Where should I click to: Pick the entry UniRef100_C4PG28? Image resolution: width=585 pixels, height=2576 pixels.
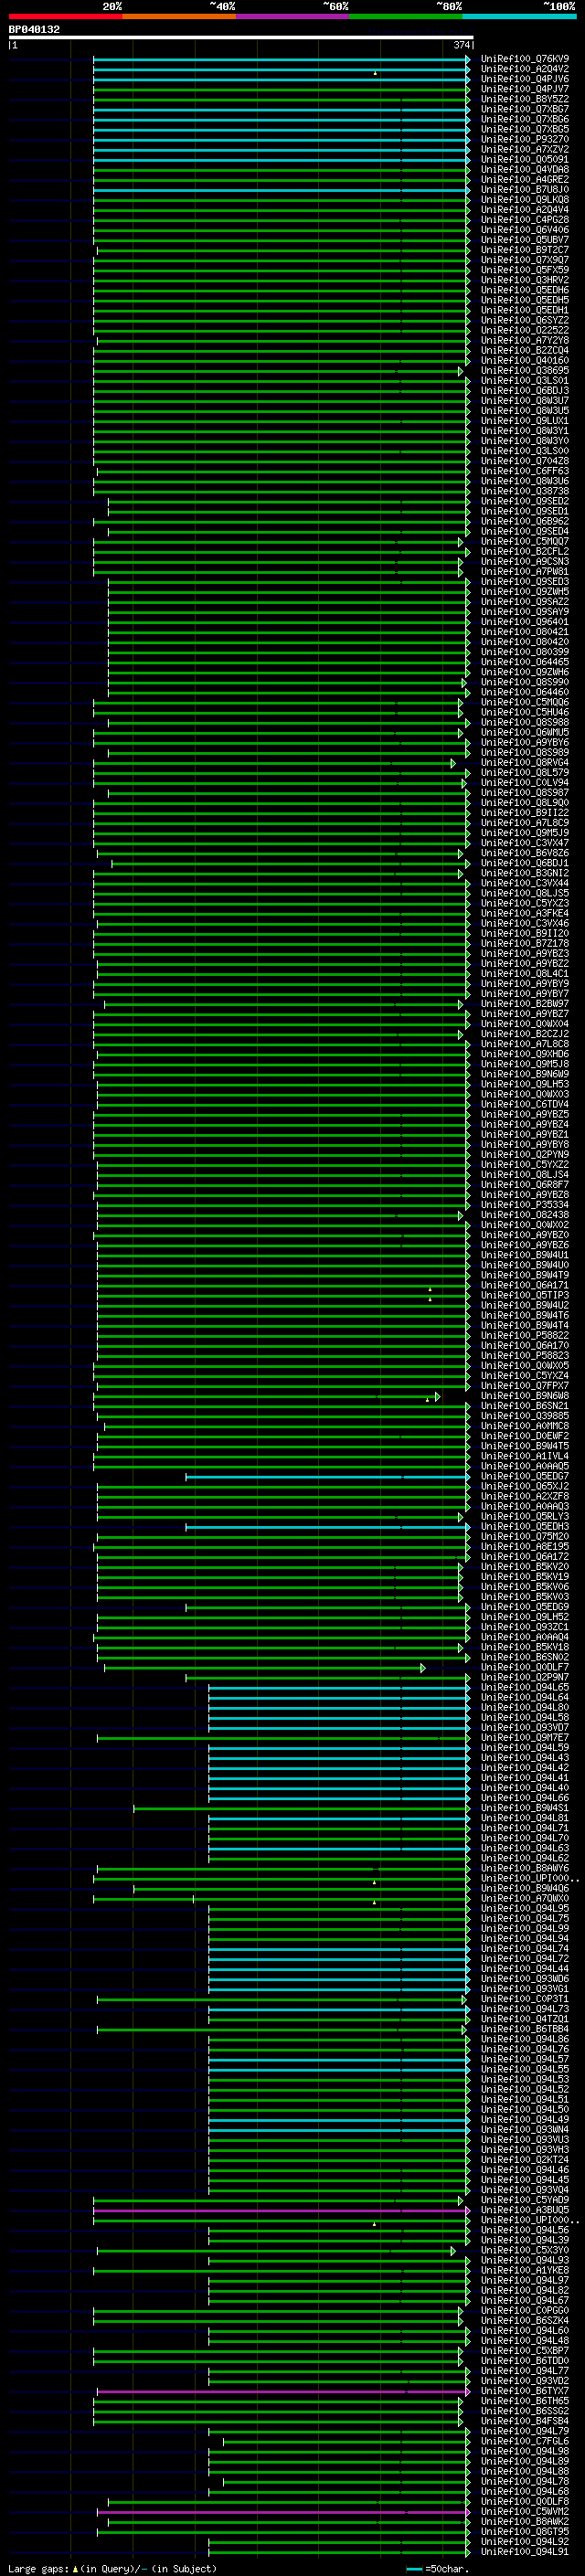(525, 220)
